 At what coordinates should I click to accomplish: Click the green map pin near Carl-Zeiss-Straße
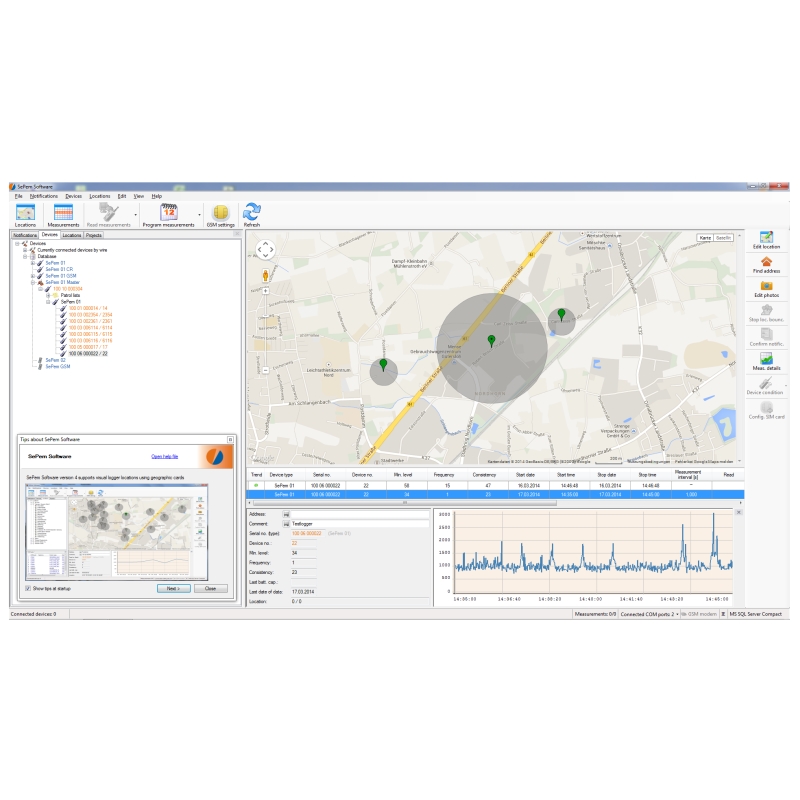(561, 314)
